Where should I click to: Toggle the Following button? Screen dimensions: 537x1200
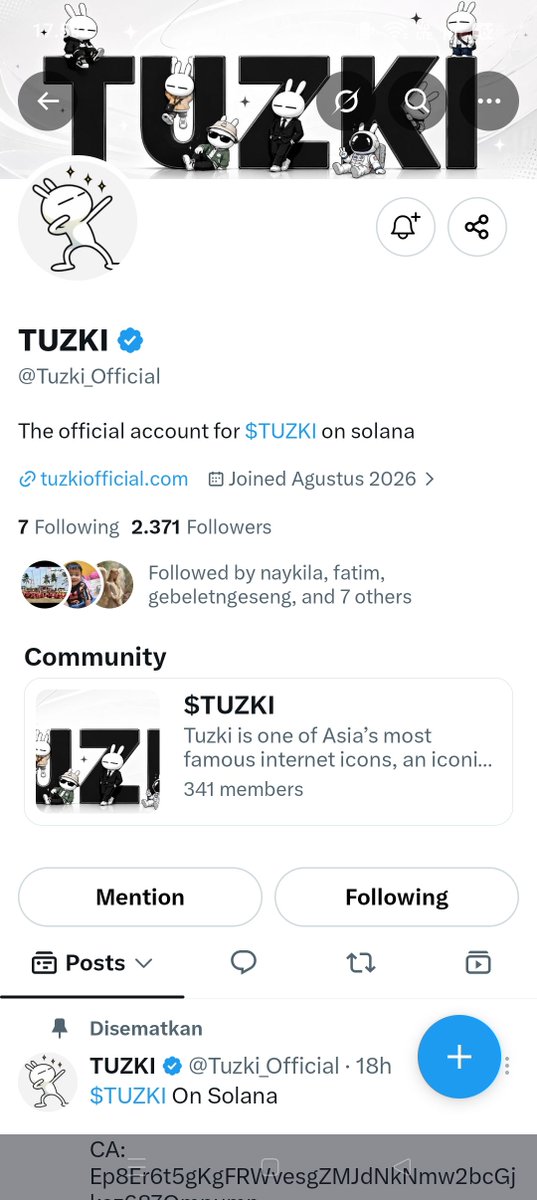[397, 897]
